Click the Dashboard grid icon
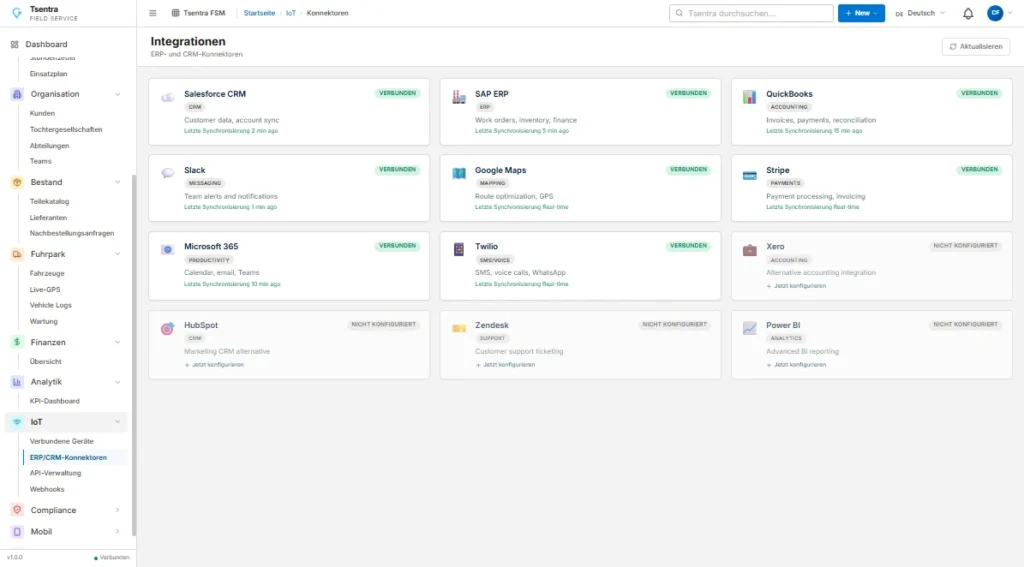Image resolution: width=1024 pixels, height=567 pixels. pyautogui.click(x=14, y=44)
